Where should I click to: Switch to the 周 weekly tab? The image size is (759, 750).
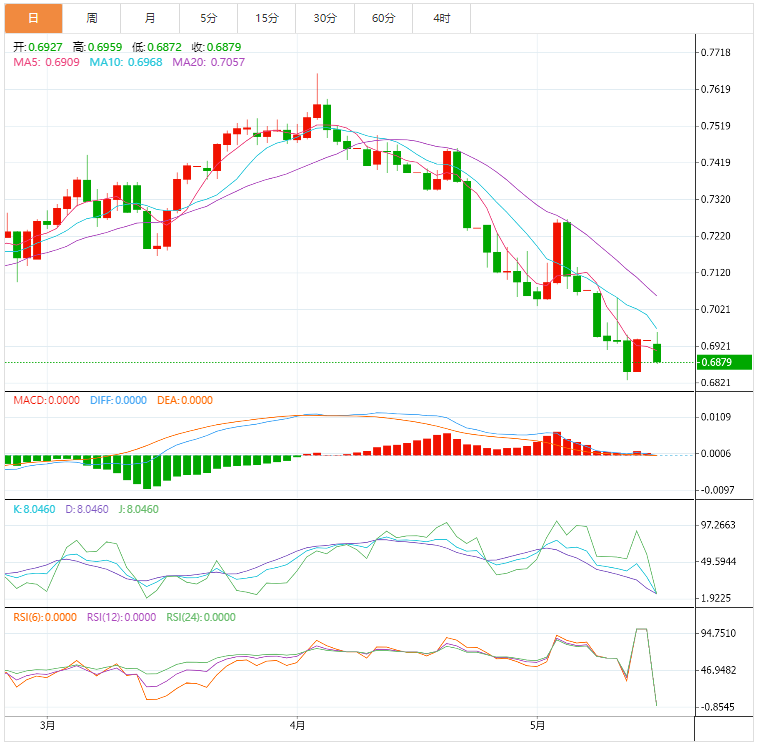[x=92, y=18]
